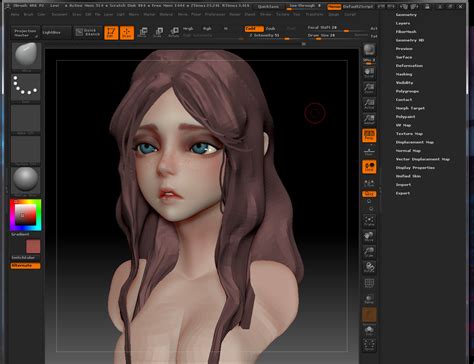Expand the Morph Target sub-palette

pyautogui.click(x=410, y=108)
